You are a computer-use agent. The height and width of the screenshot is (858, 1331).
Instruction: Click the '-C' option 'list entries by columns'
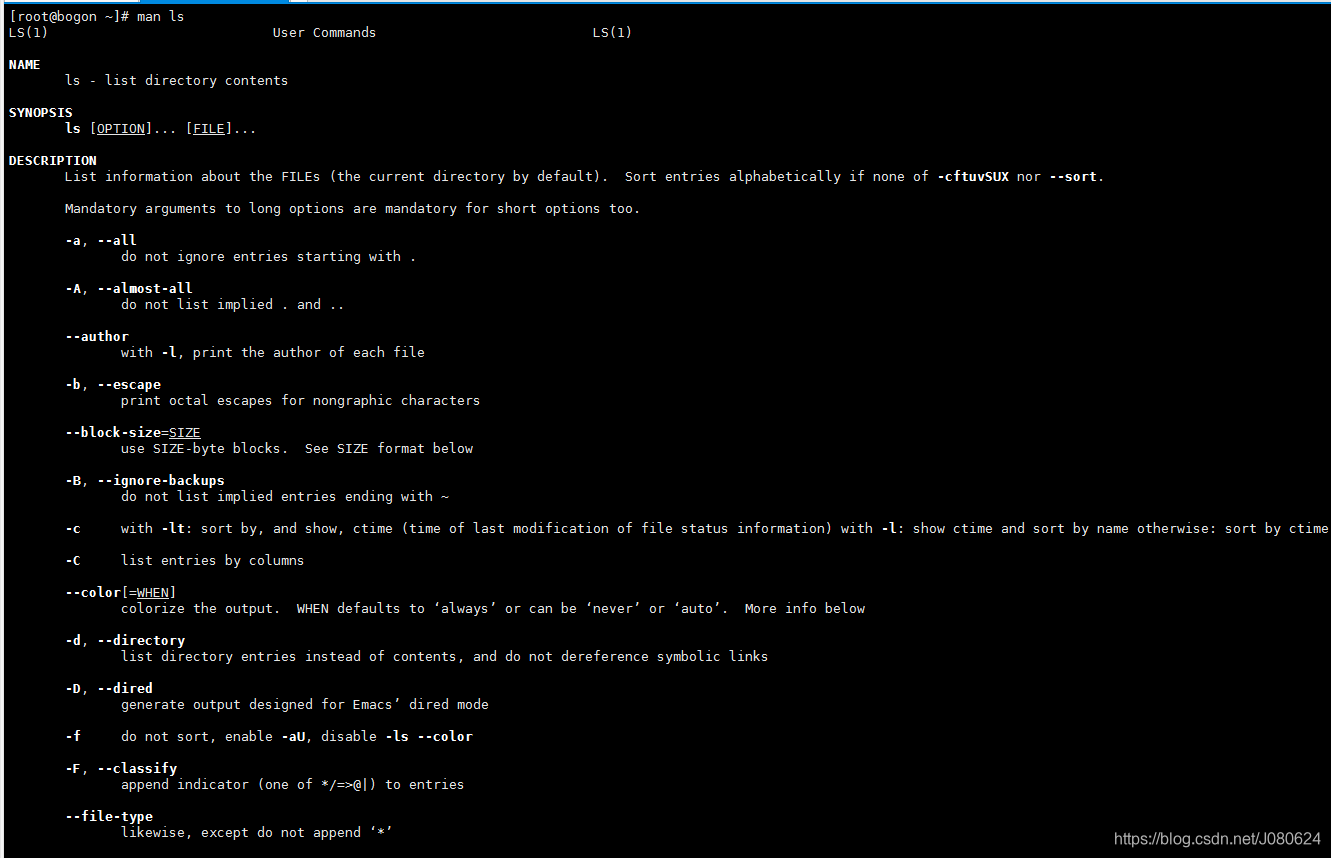(x=184, y=560)
